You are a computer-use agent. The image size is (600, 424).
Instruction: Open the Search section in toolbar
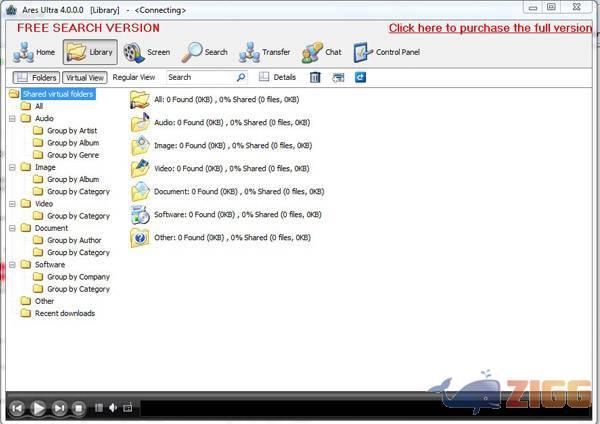[x=205, y=52]
